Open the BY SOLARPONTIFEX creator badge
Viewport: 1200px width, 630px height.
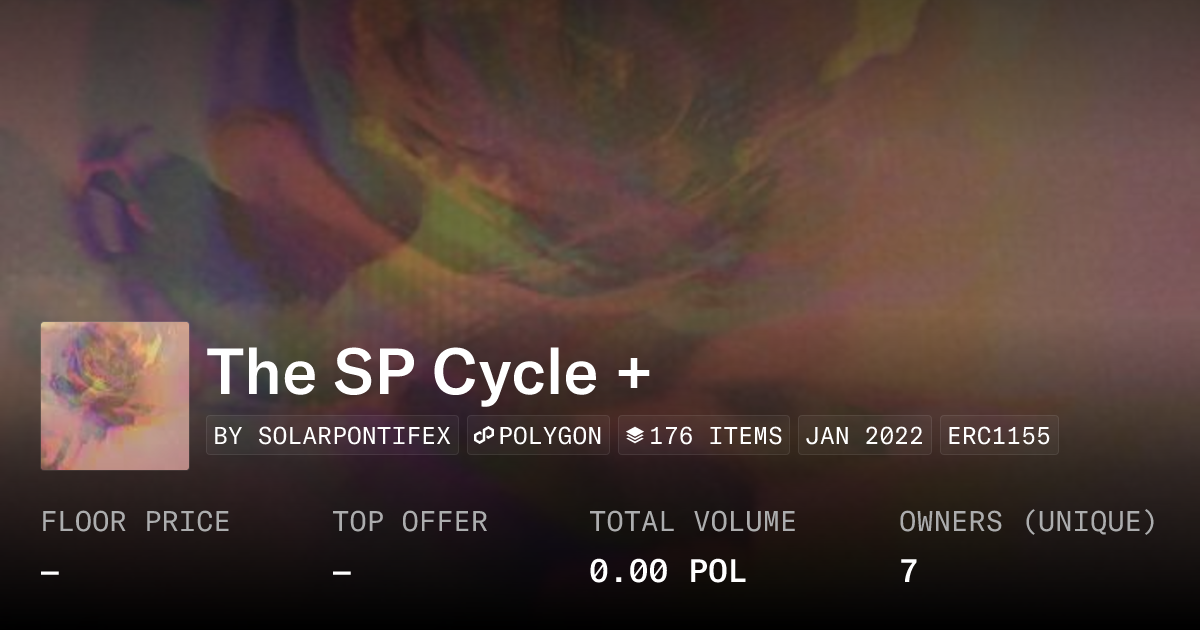tap(332, 436)
